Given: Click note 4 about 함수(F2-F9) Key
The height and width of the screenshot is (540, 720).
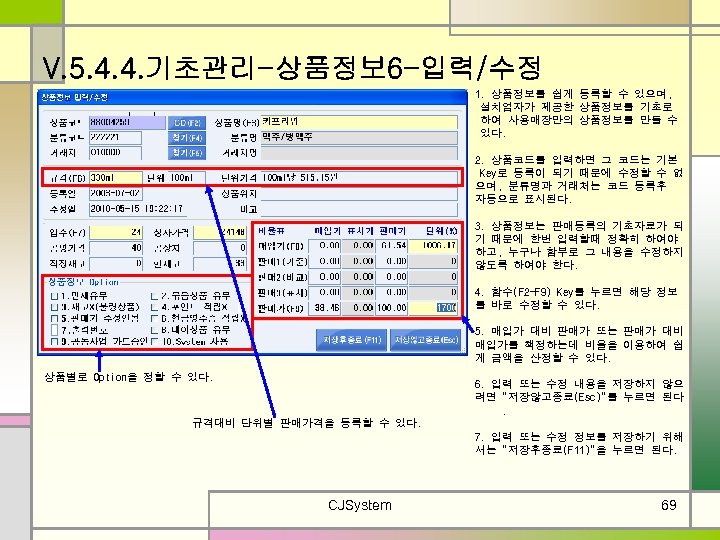Looking at the screenshot, I should pos(576,298).
